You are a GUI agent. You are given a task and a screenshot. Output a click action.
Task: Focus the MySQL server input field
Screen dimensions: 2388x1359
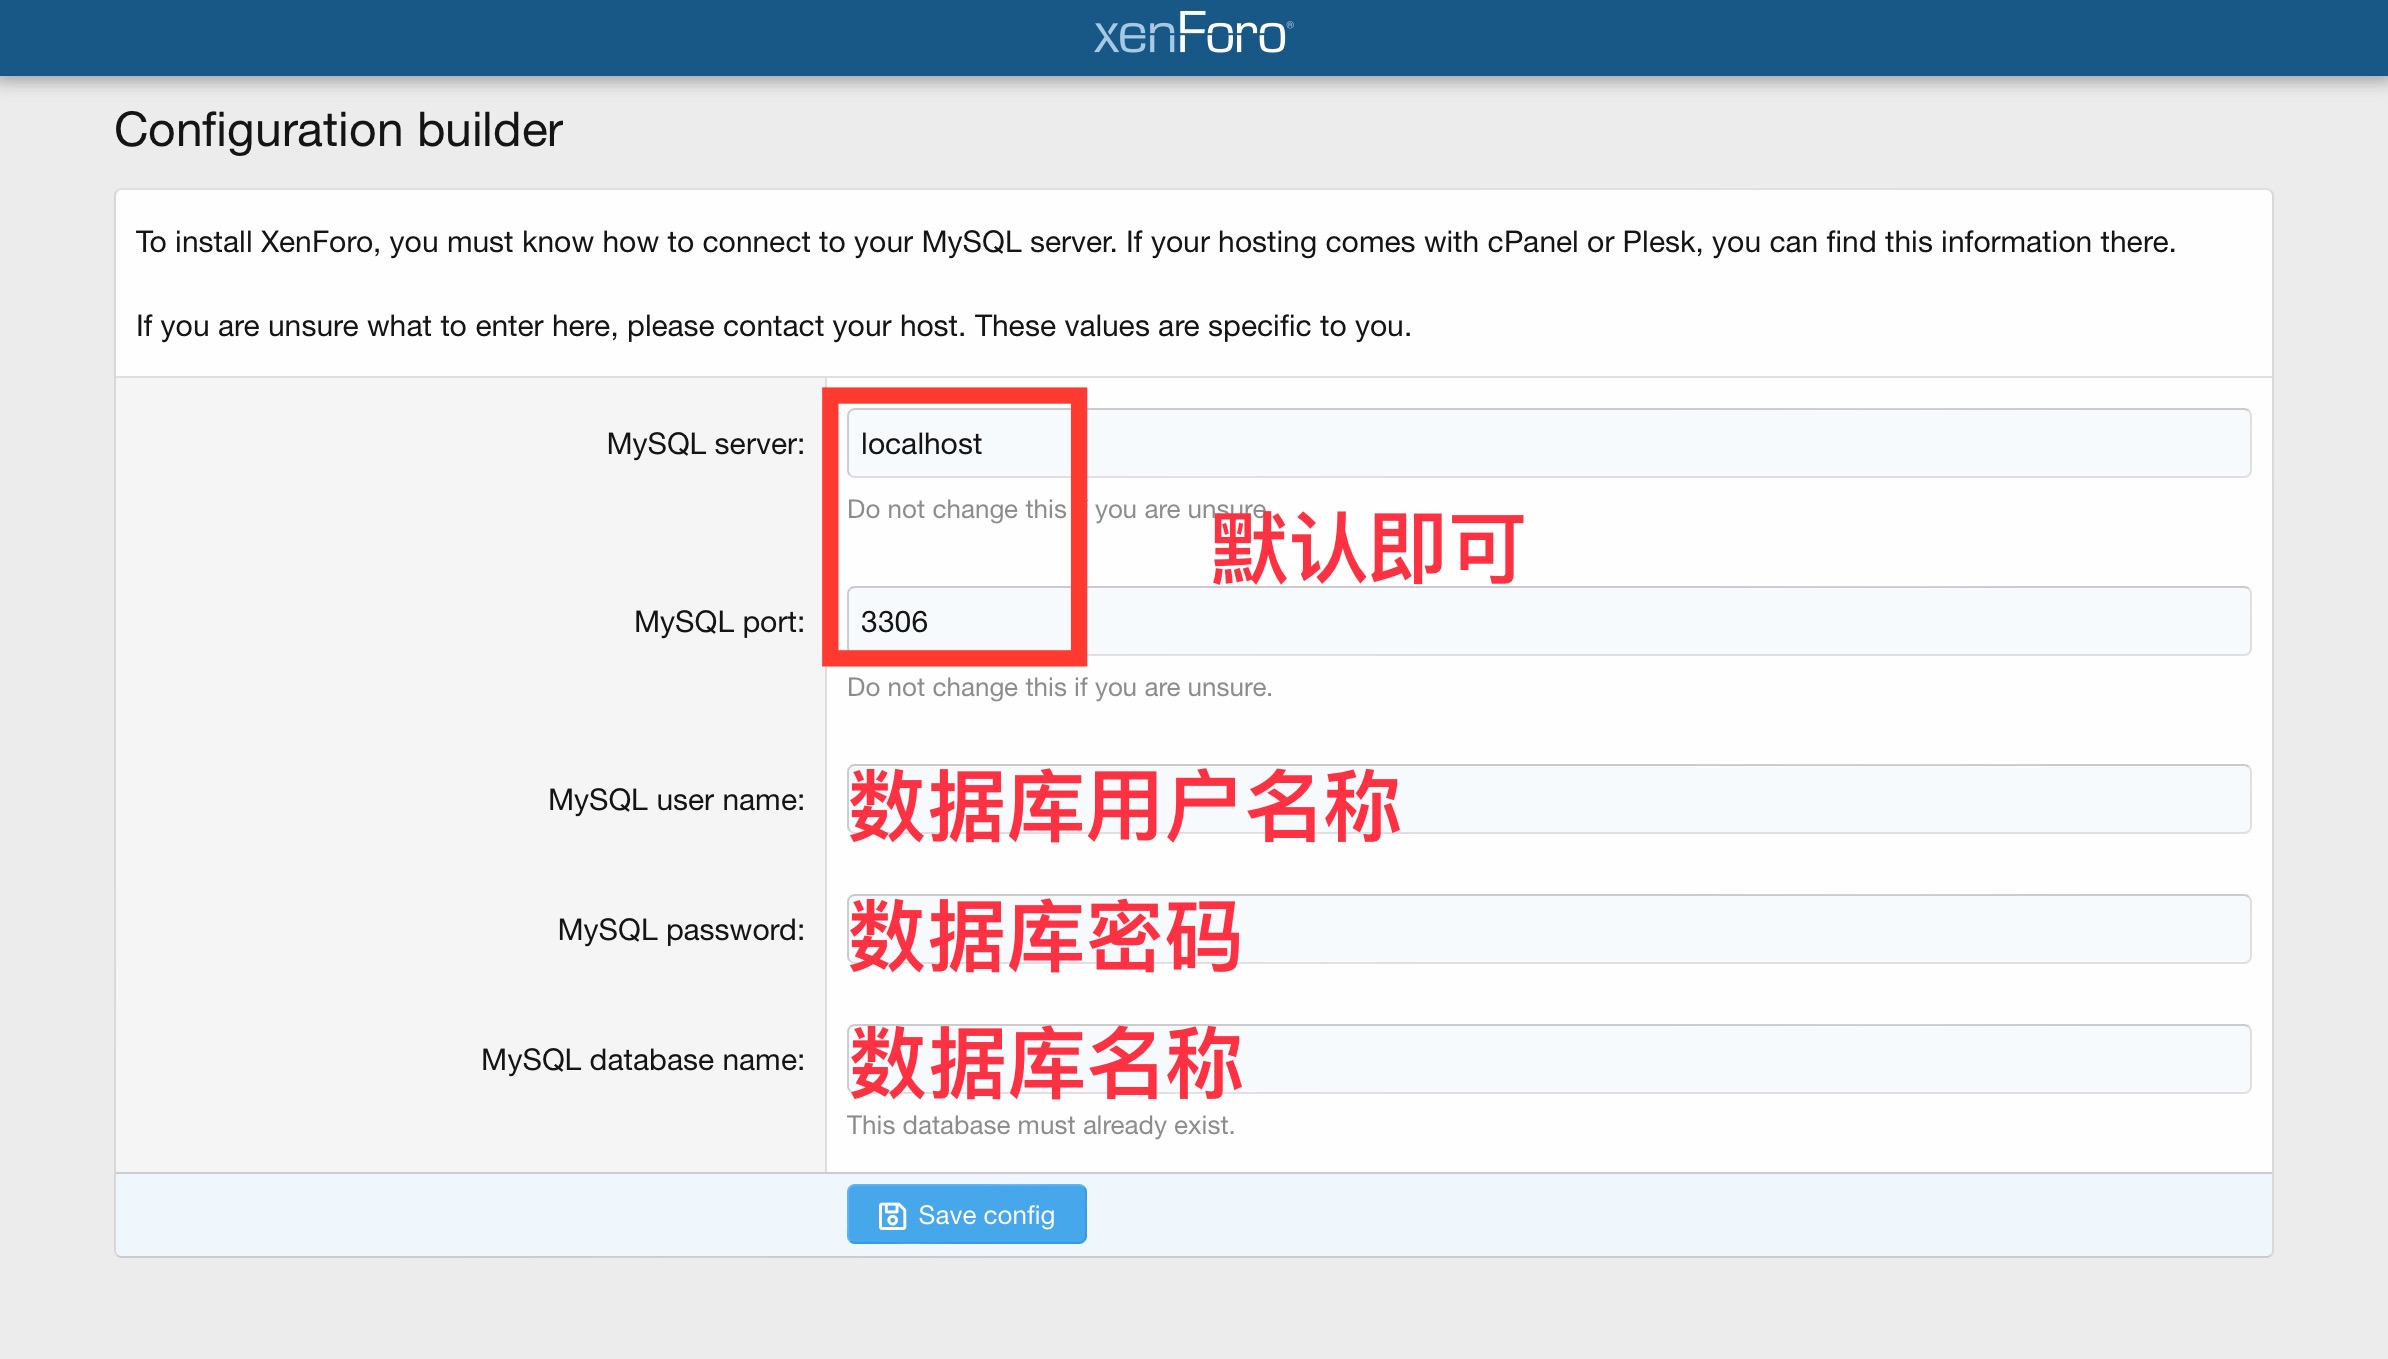coord(1548,443)
